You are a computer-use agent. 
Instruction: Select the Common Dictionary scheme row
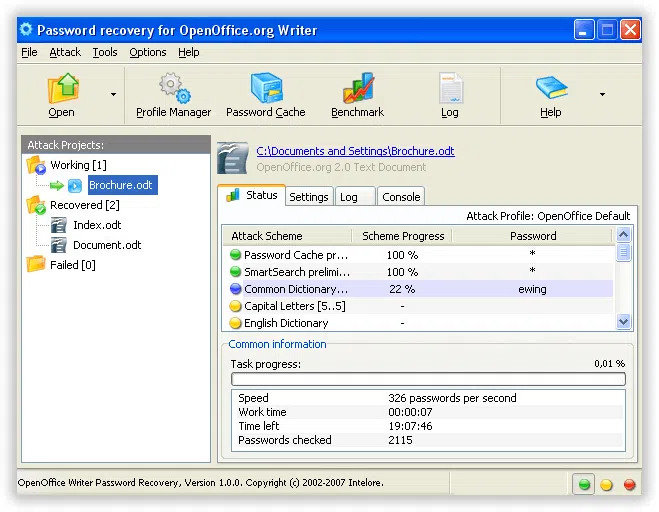[422, 289]
